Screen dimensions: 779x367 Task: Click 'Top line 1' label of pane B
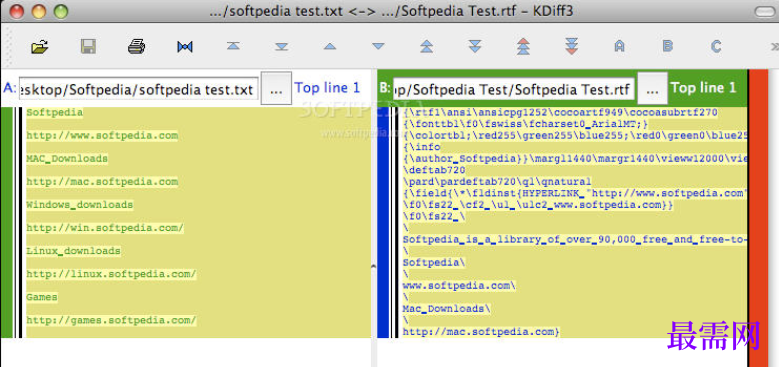click(703, 88)
